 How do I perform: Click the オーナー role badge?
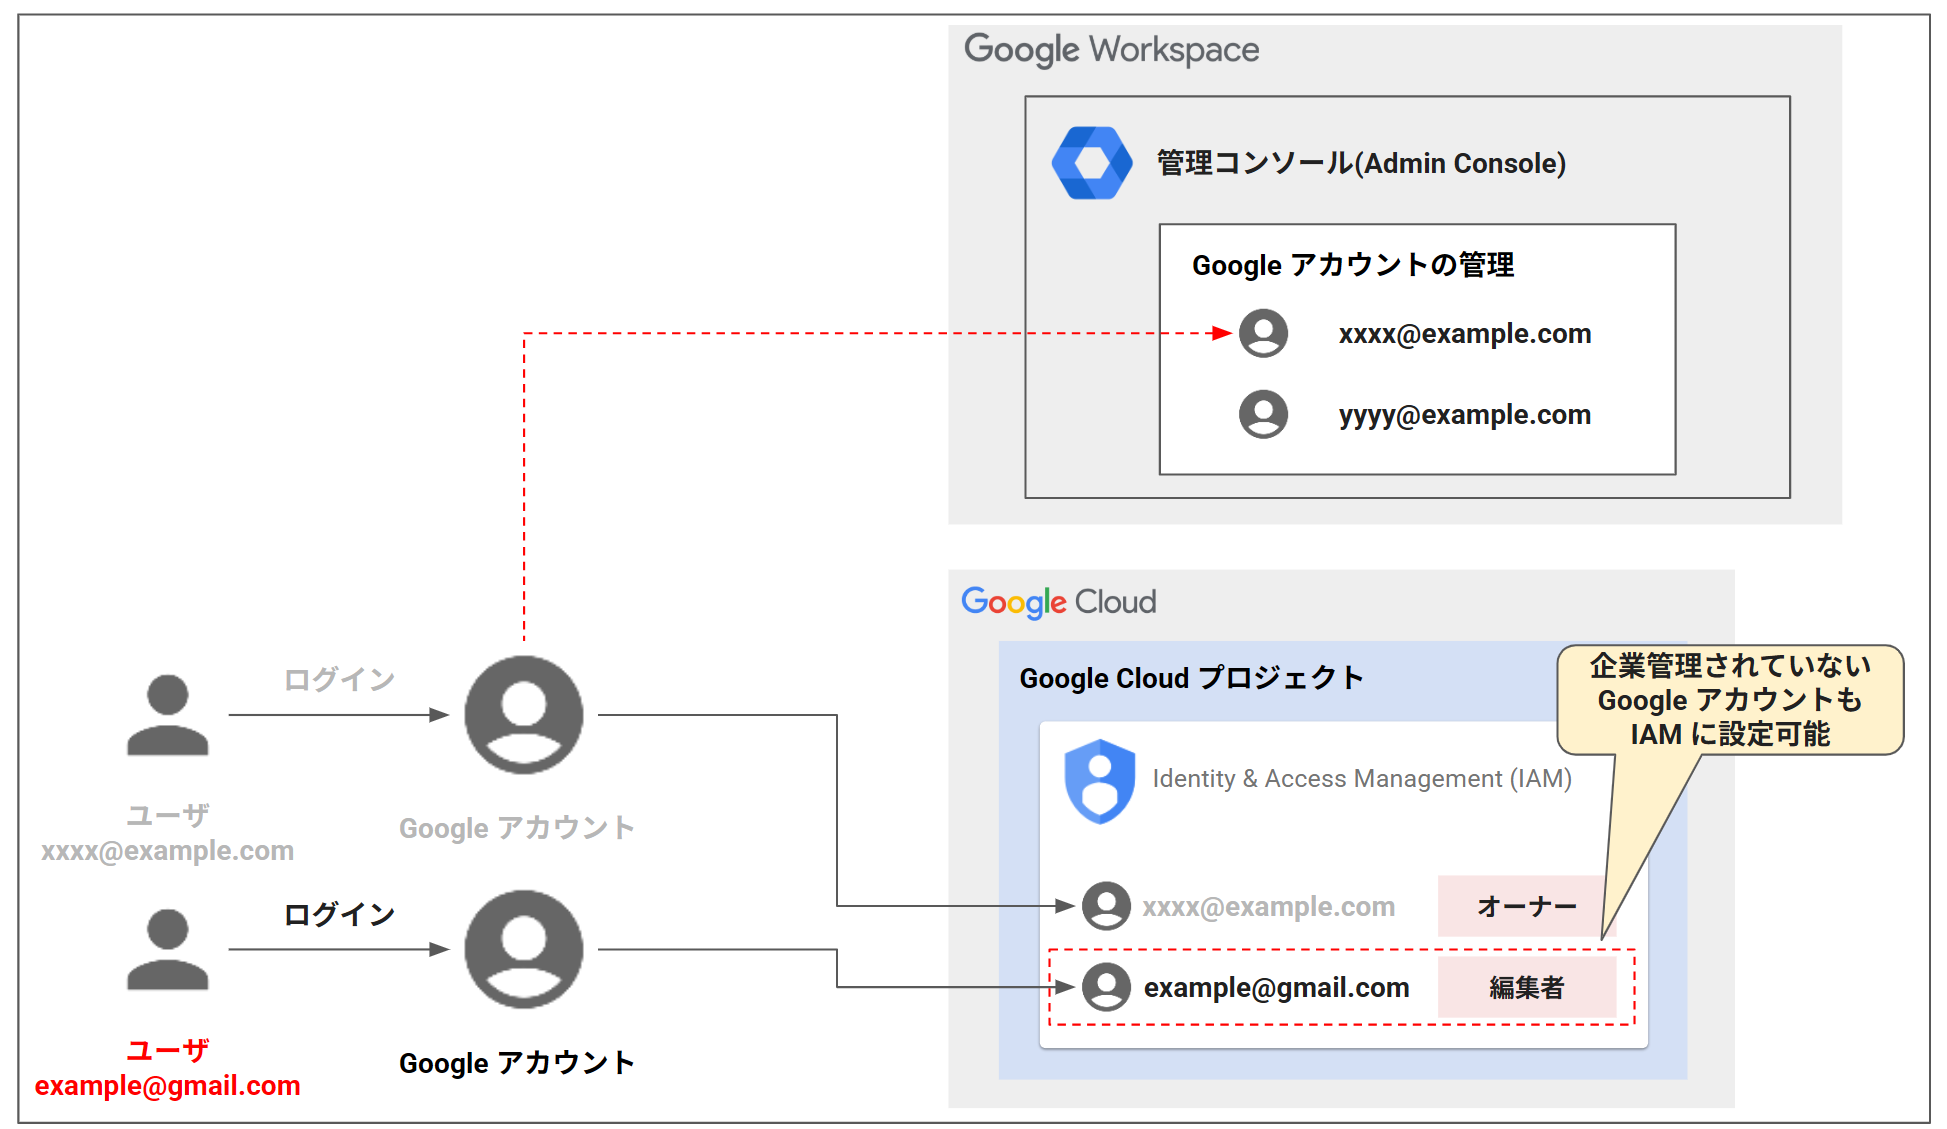point(1526,906)
